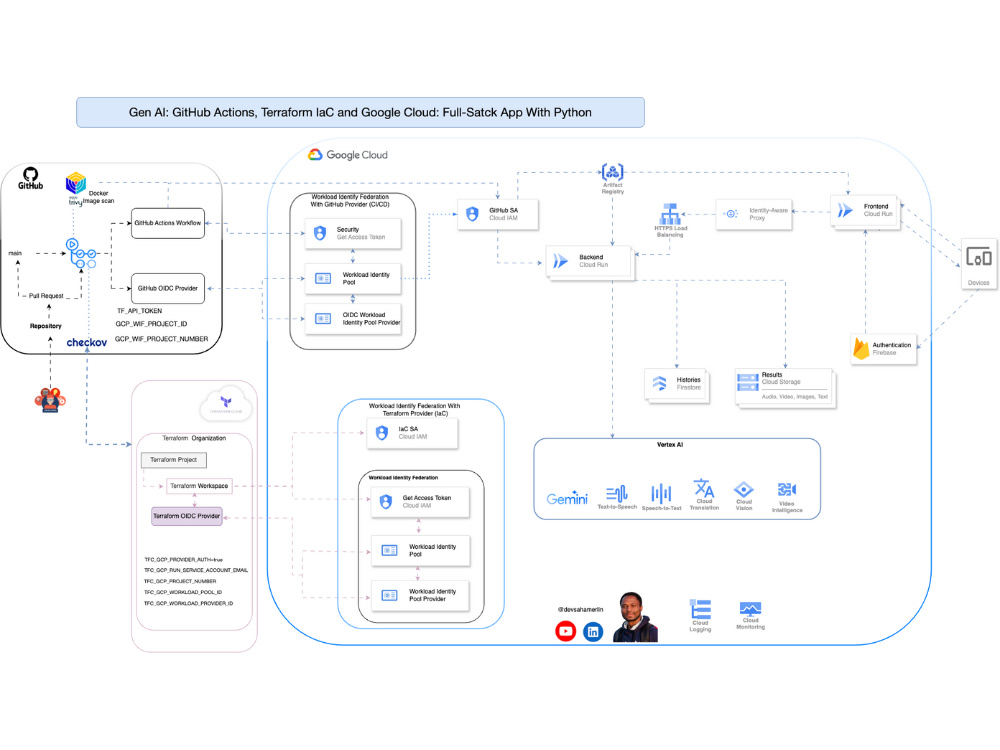
Task: Click the author portrait photo
Action: pos(635,617)
